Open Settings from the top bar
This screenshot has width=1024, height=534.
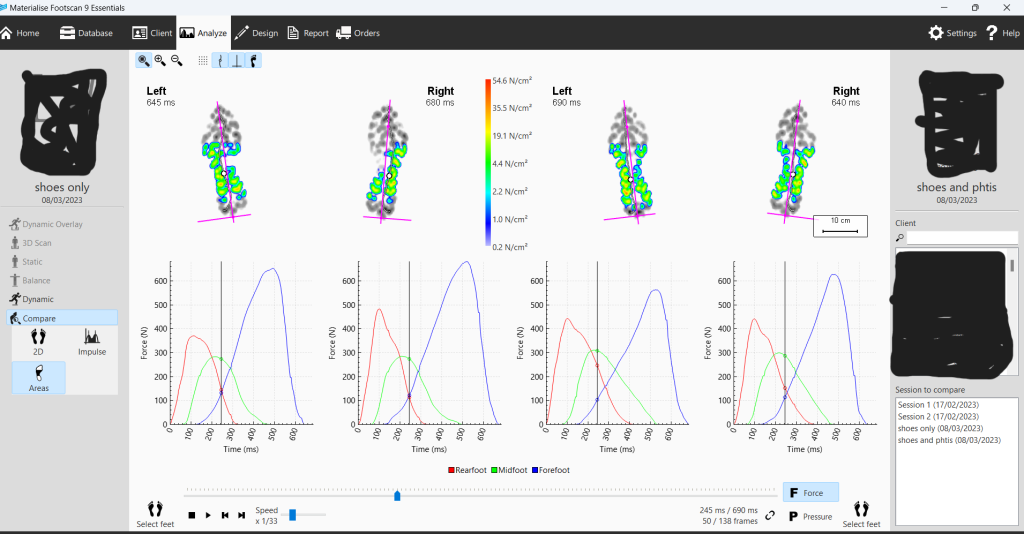click(953, 33)
